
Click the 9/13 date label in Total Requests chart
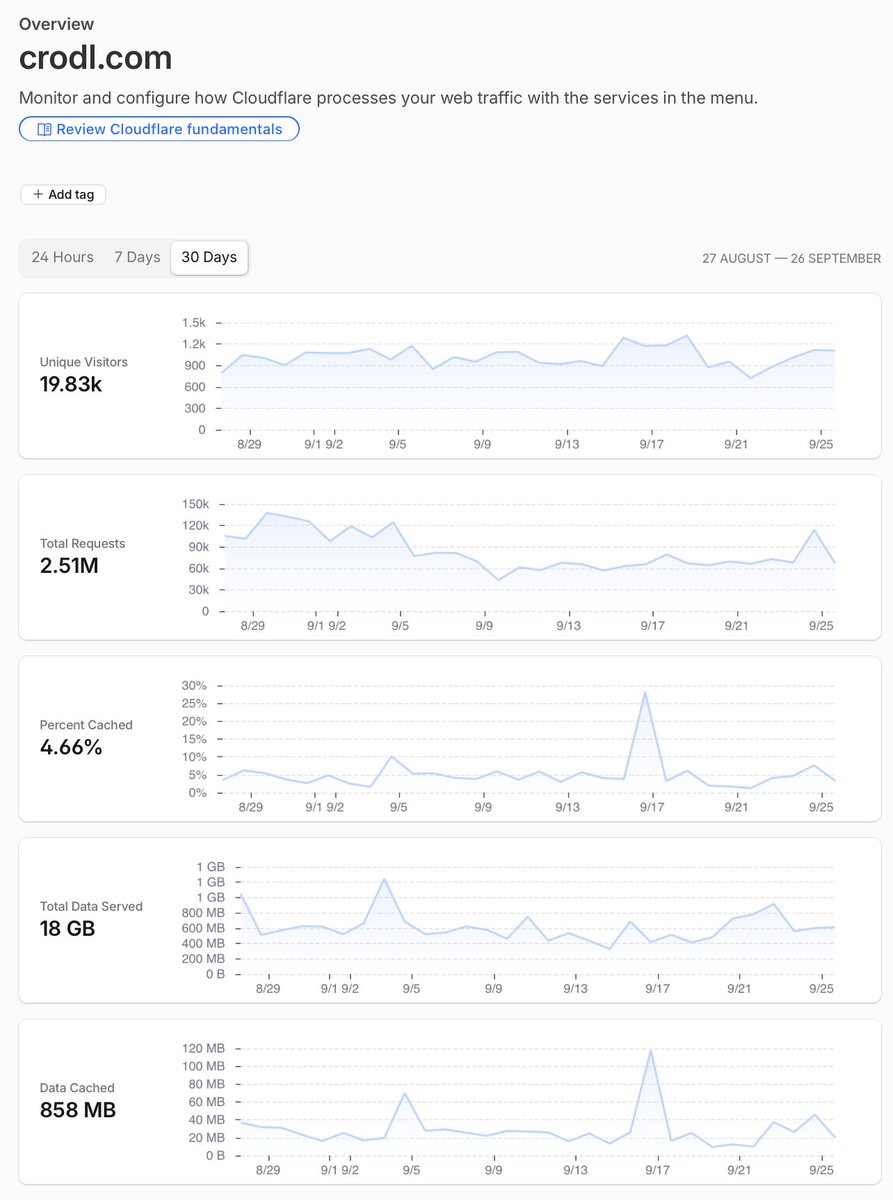[568, 625]
